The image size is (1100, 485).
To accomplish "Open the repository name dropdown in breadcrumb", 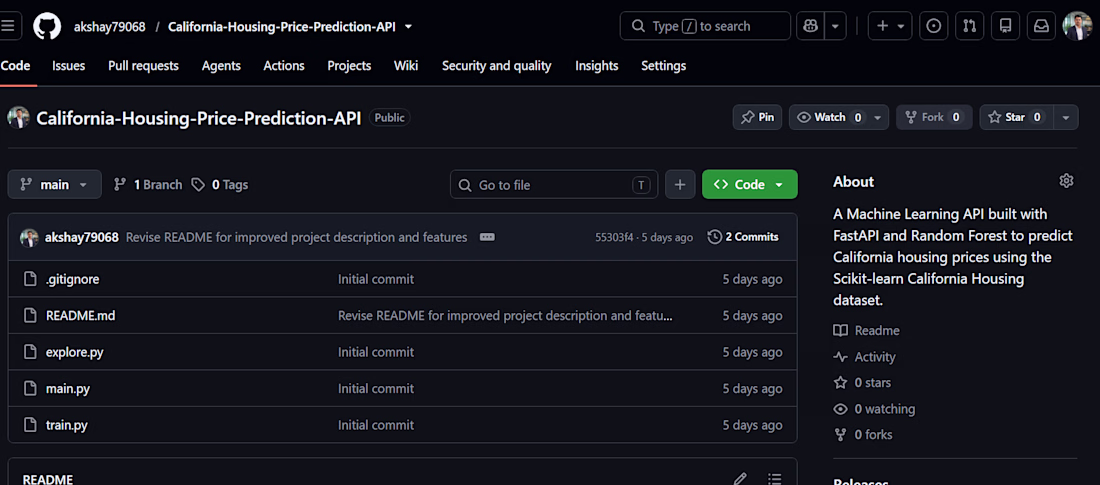I will tap(408, 27).
